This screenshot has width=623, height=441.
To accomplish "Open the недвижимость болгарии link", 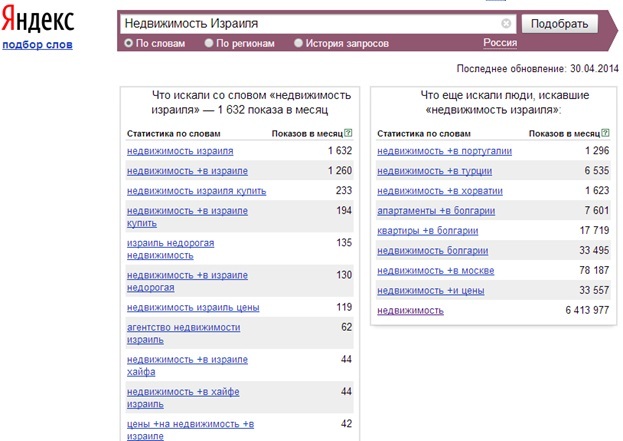I will click(x=432, y=251).
